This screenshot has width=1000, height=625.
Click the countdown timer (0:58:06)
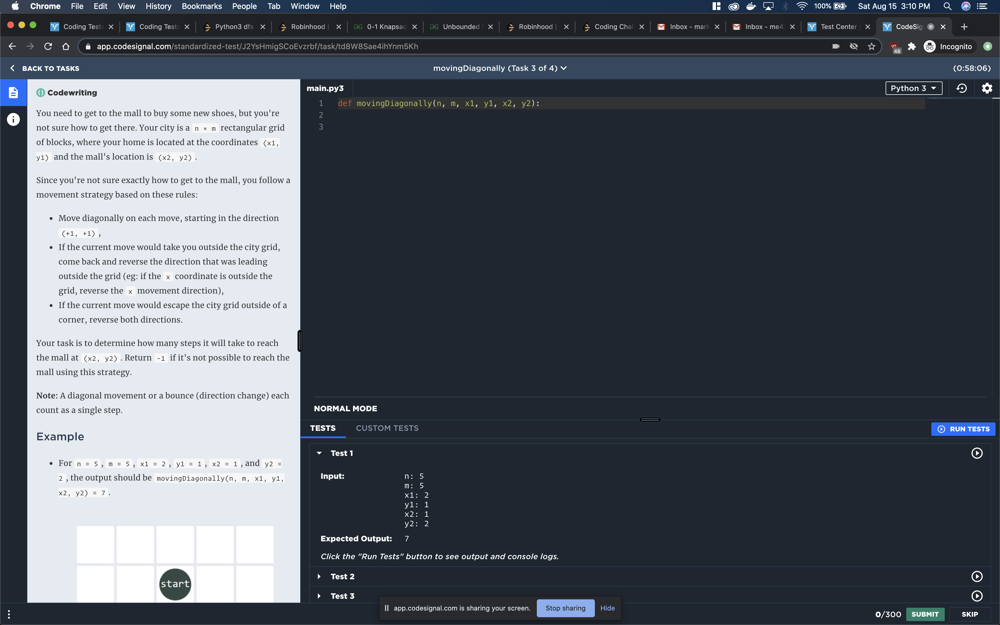(x=971, y=68)
